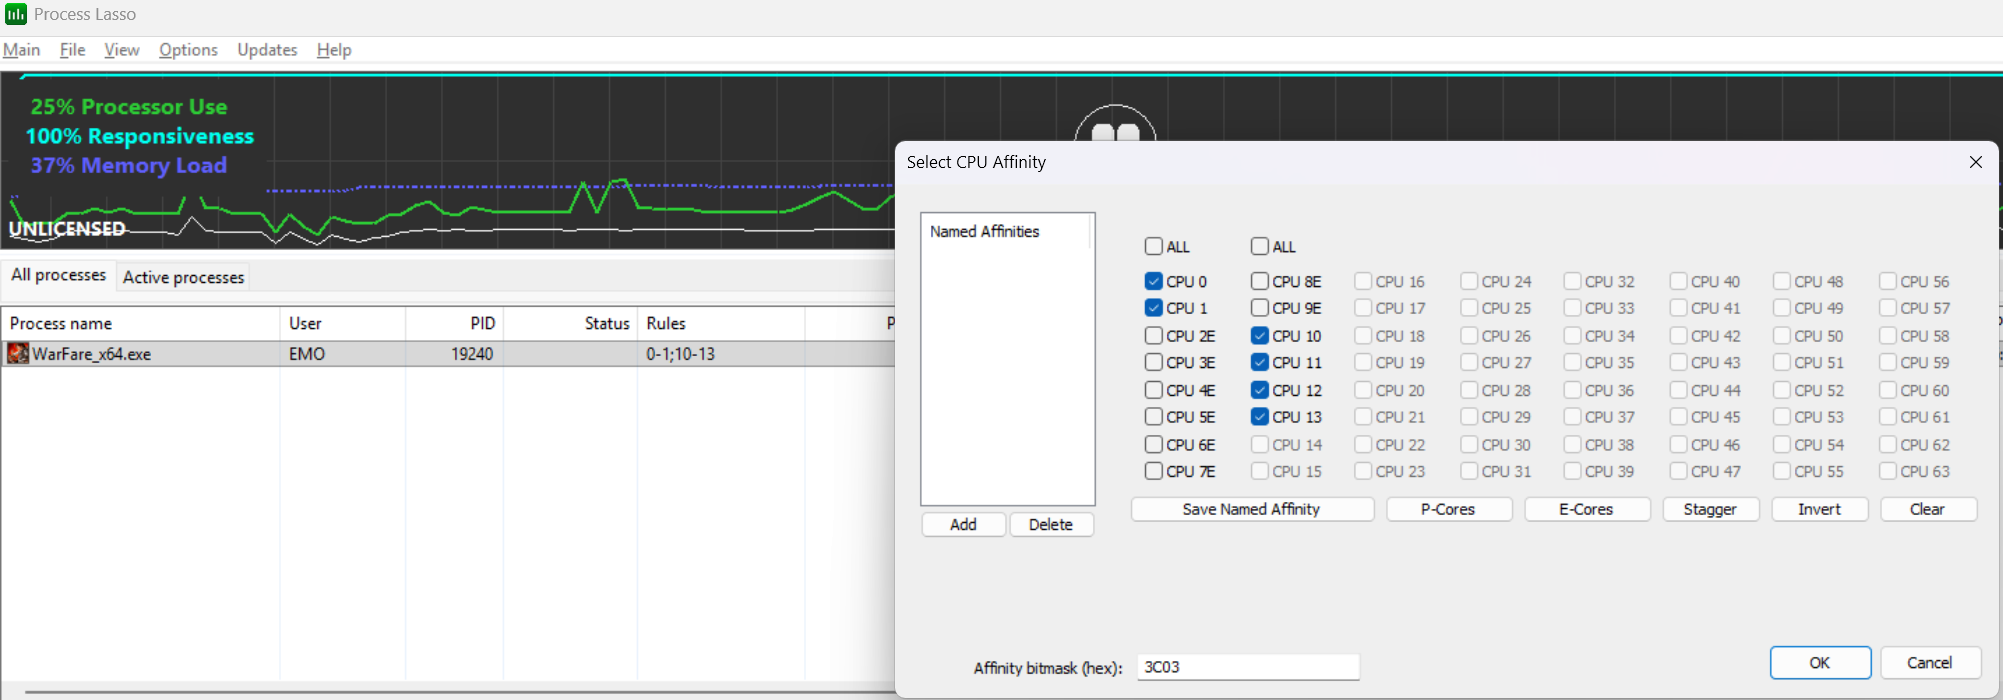Close the Select CPU Affinity dialog

(1975, 162)
